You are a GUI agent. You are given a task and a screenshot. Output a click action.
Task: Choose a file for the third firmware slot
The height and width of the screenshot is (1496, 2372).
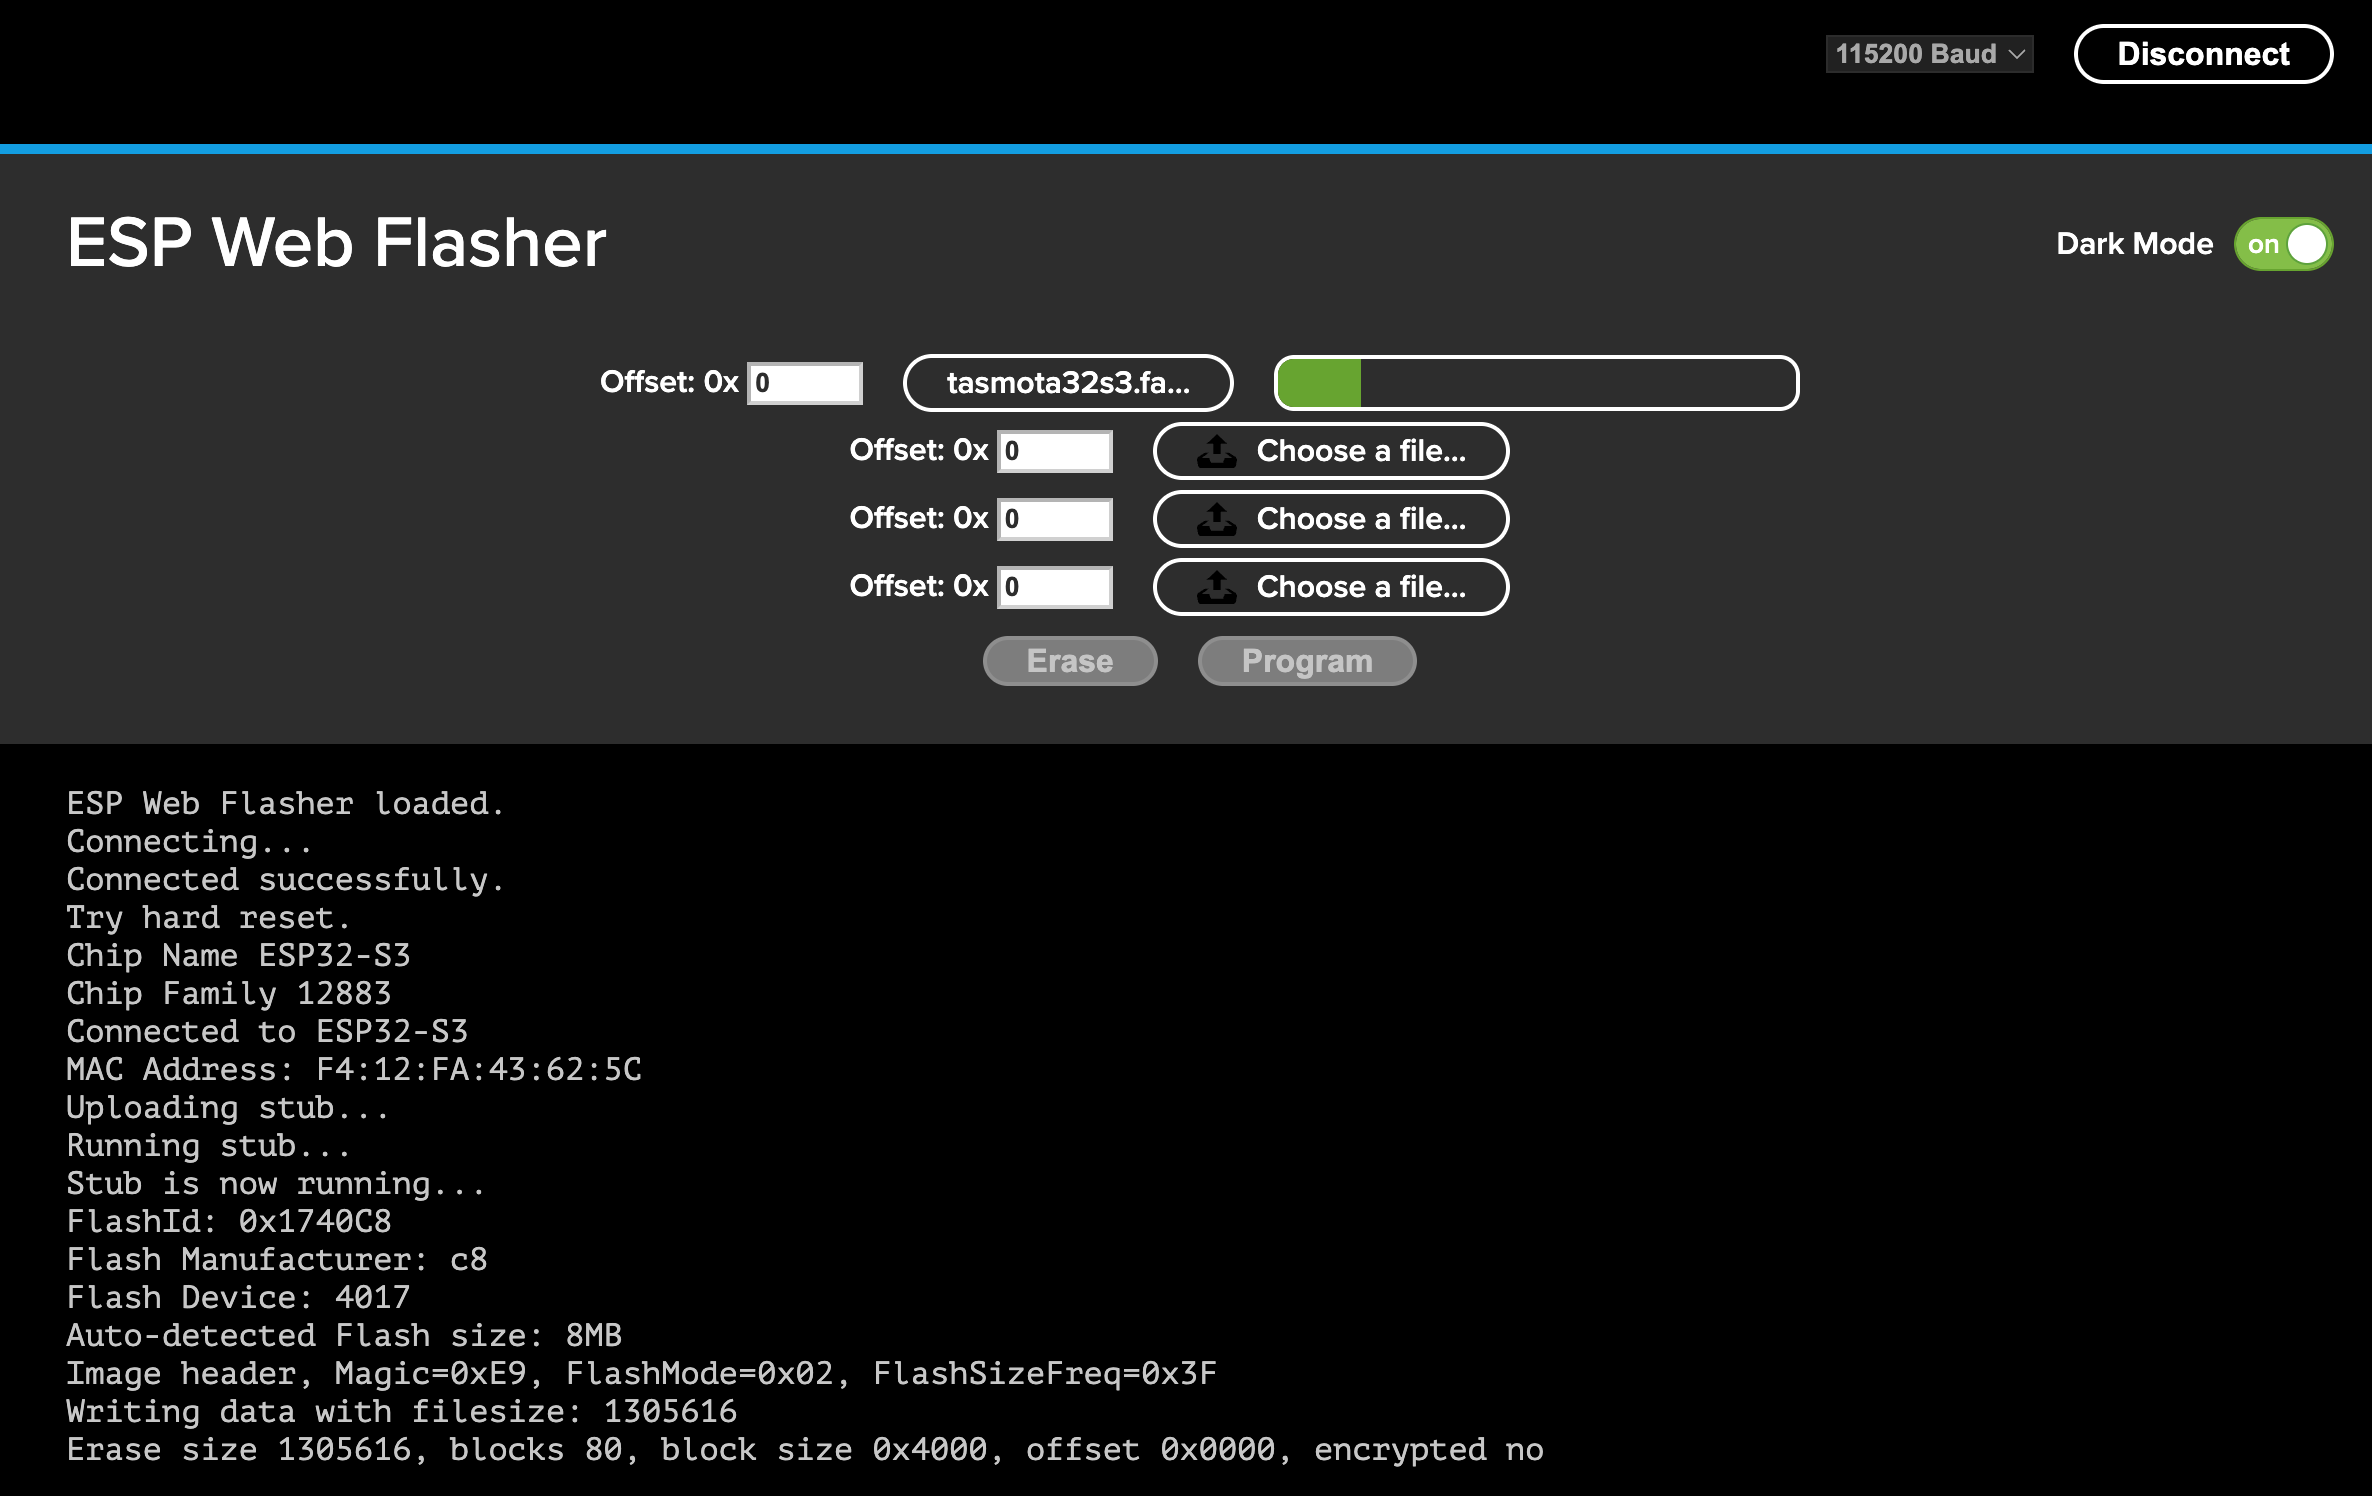click(1330, 519)
